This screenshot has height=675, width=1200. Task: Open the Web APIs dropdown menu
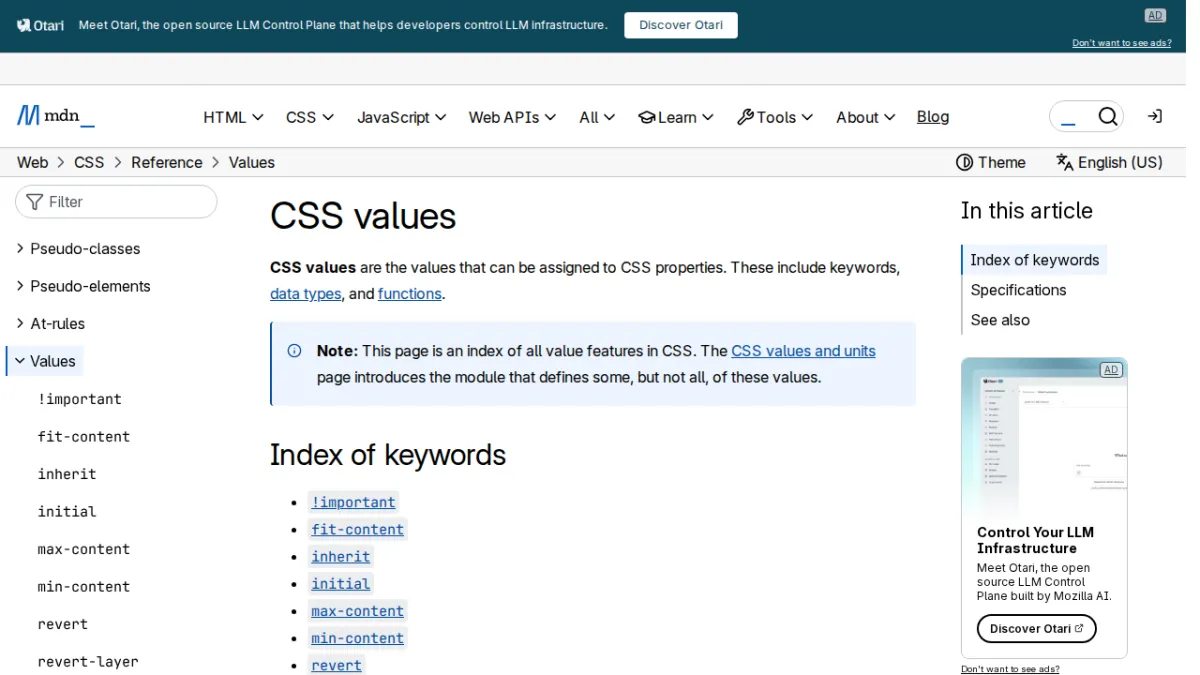point(513,117)
